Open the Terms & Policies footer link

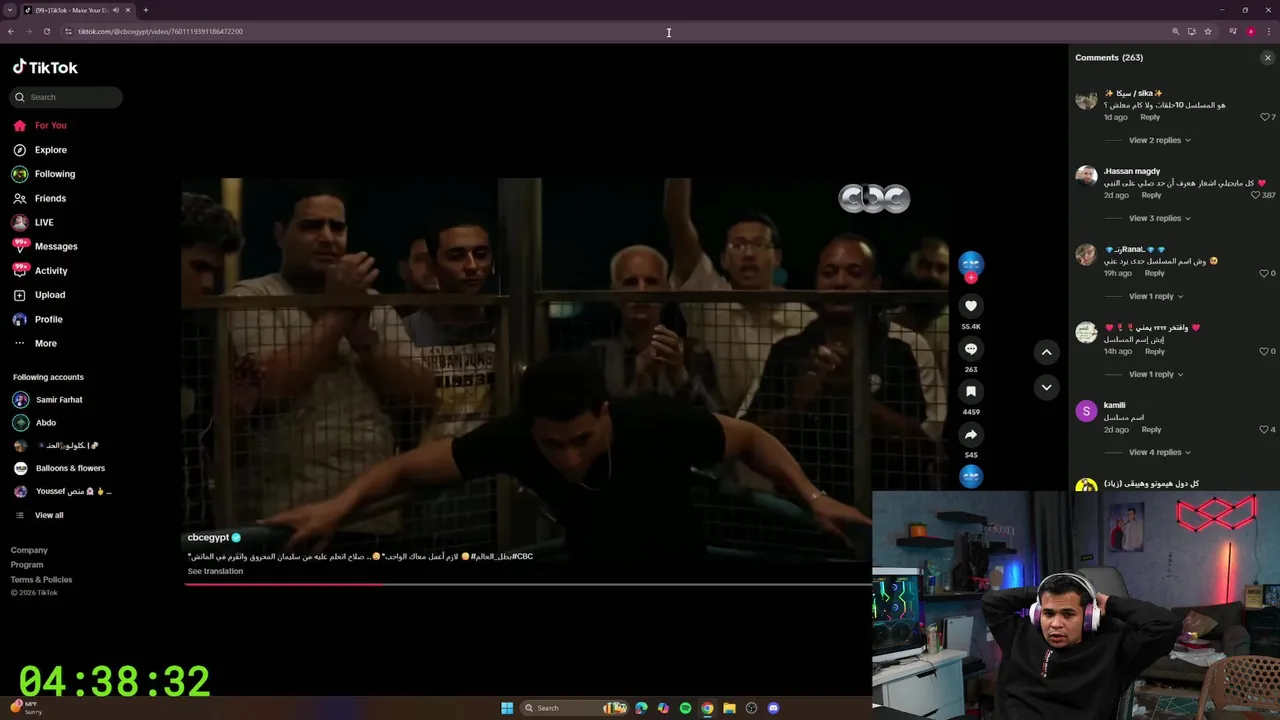(x=41, y=580)
